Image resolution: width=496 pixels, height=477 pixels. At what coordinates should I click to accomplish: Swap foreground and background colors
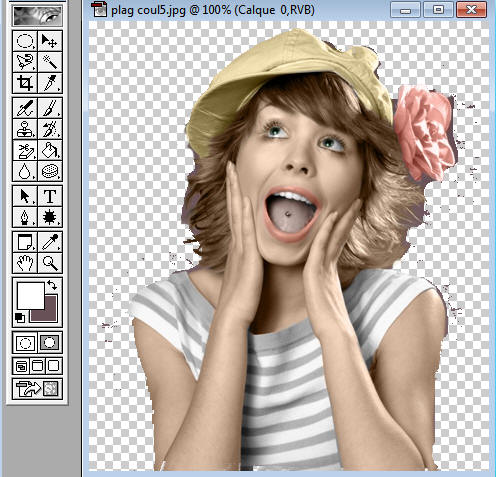[x=52, y=285]
